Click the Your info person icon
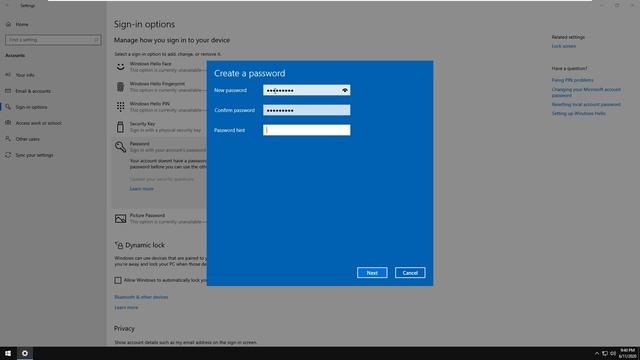 point(8,75)
